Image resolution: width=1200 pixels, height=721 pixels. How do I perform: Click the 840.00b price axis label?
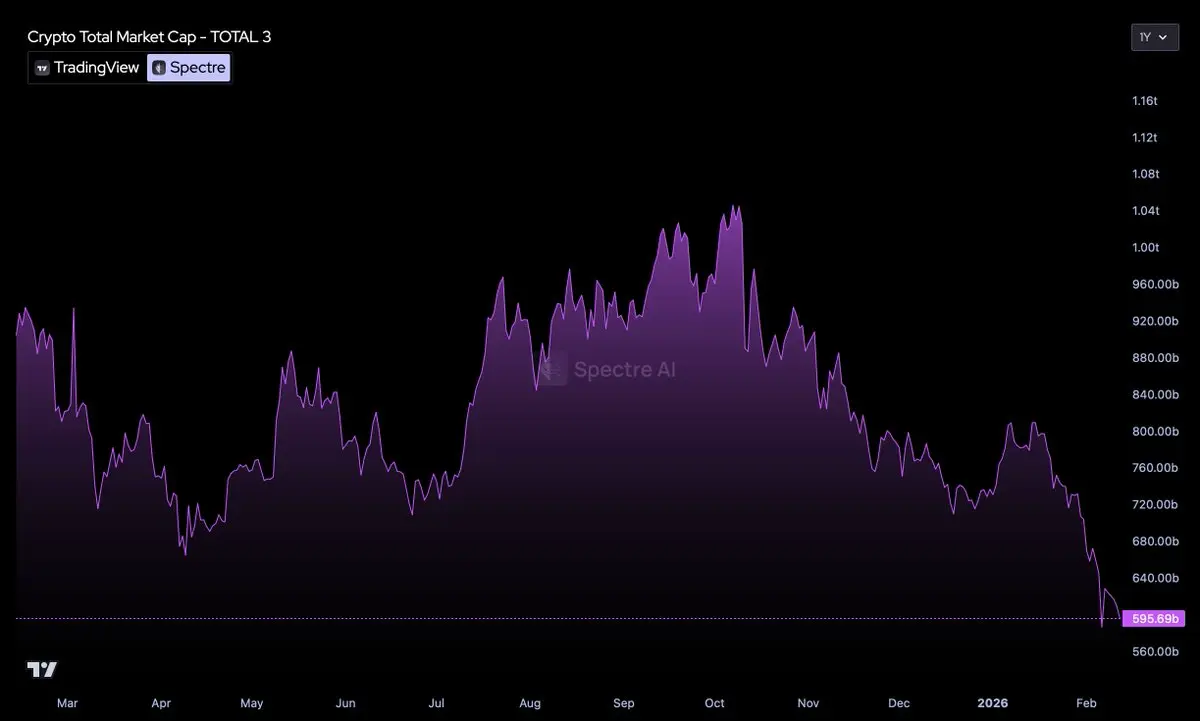[x=1155, y=395]
